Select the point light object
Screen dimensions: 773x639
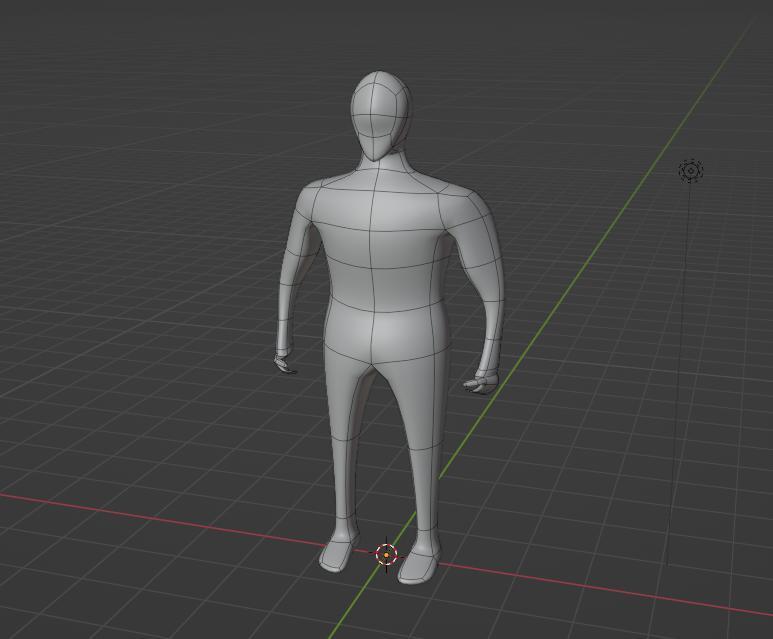click(x=691, y=171)
